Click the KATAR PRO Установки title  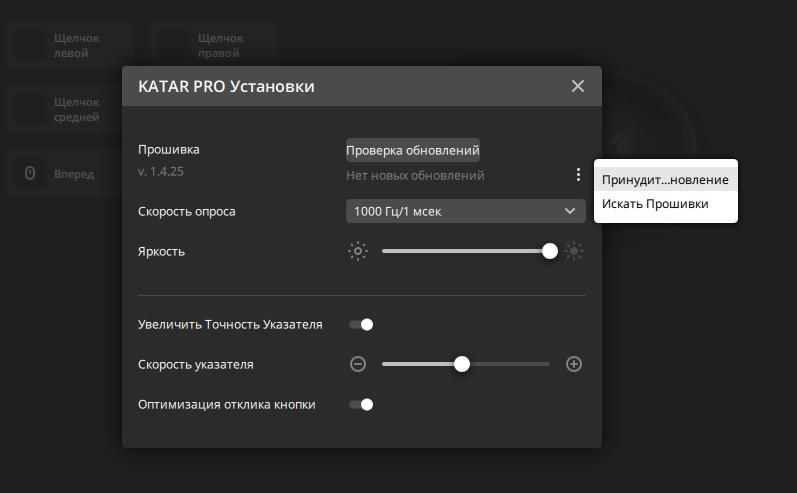[x=226, y=86]
